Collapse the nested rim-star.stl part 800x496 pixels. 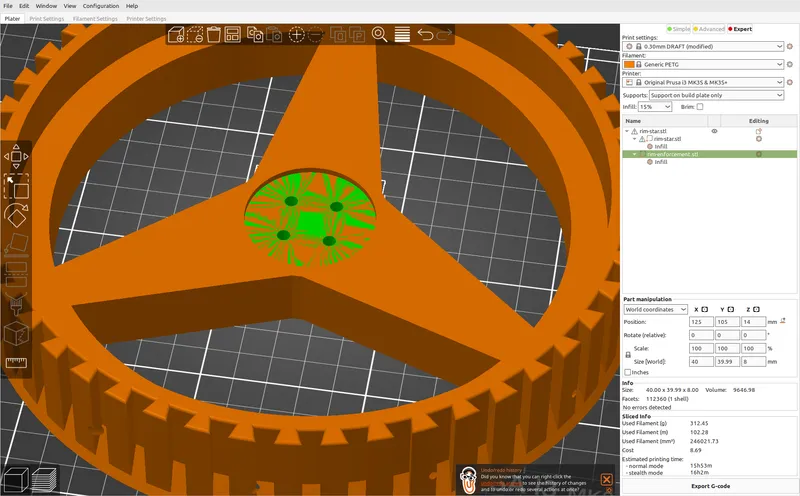tap(635, 139)
